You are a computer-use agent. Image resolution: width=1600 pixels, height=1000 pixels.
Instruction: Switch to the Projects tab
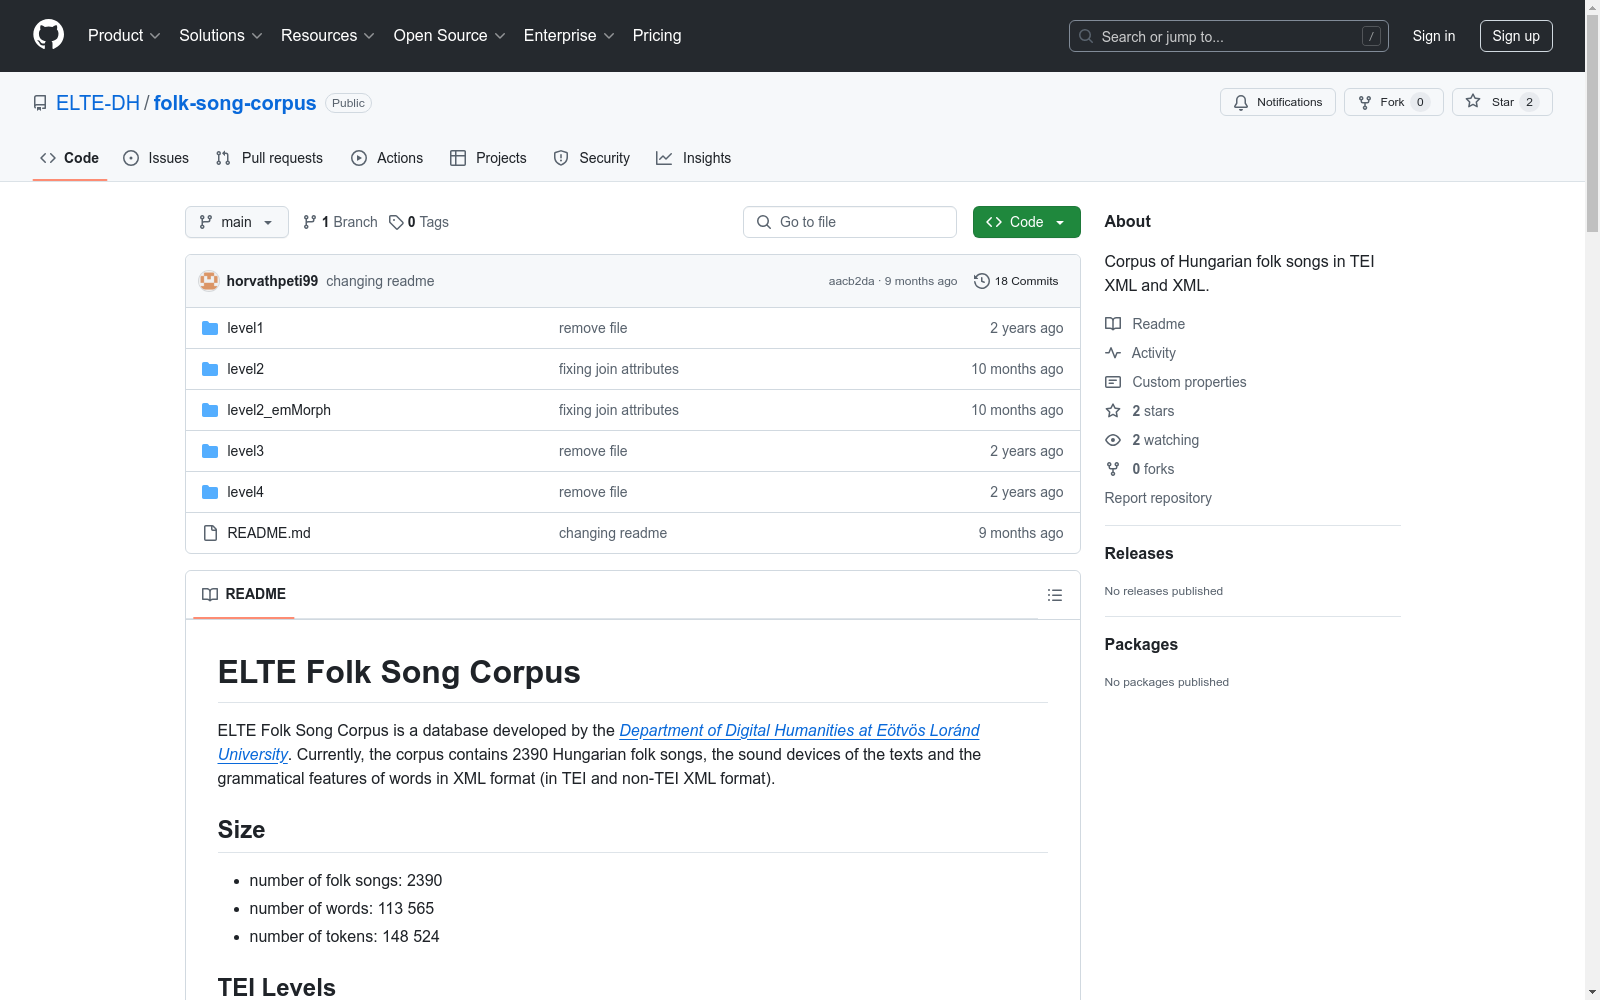[488, 158]
